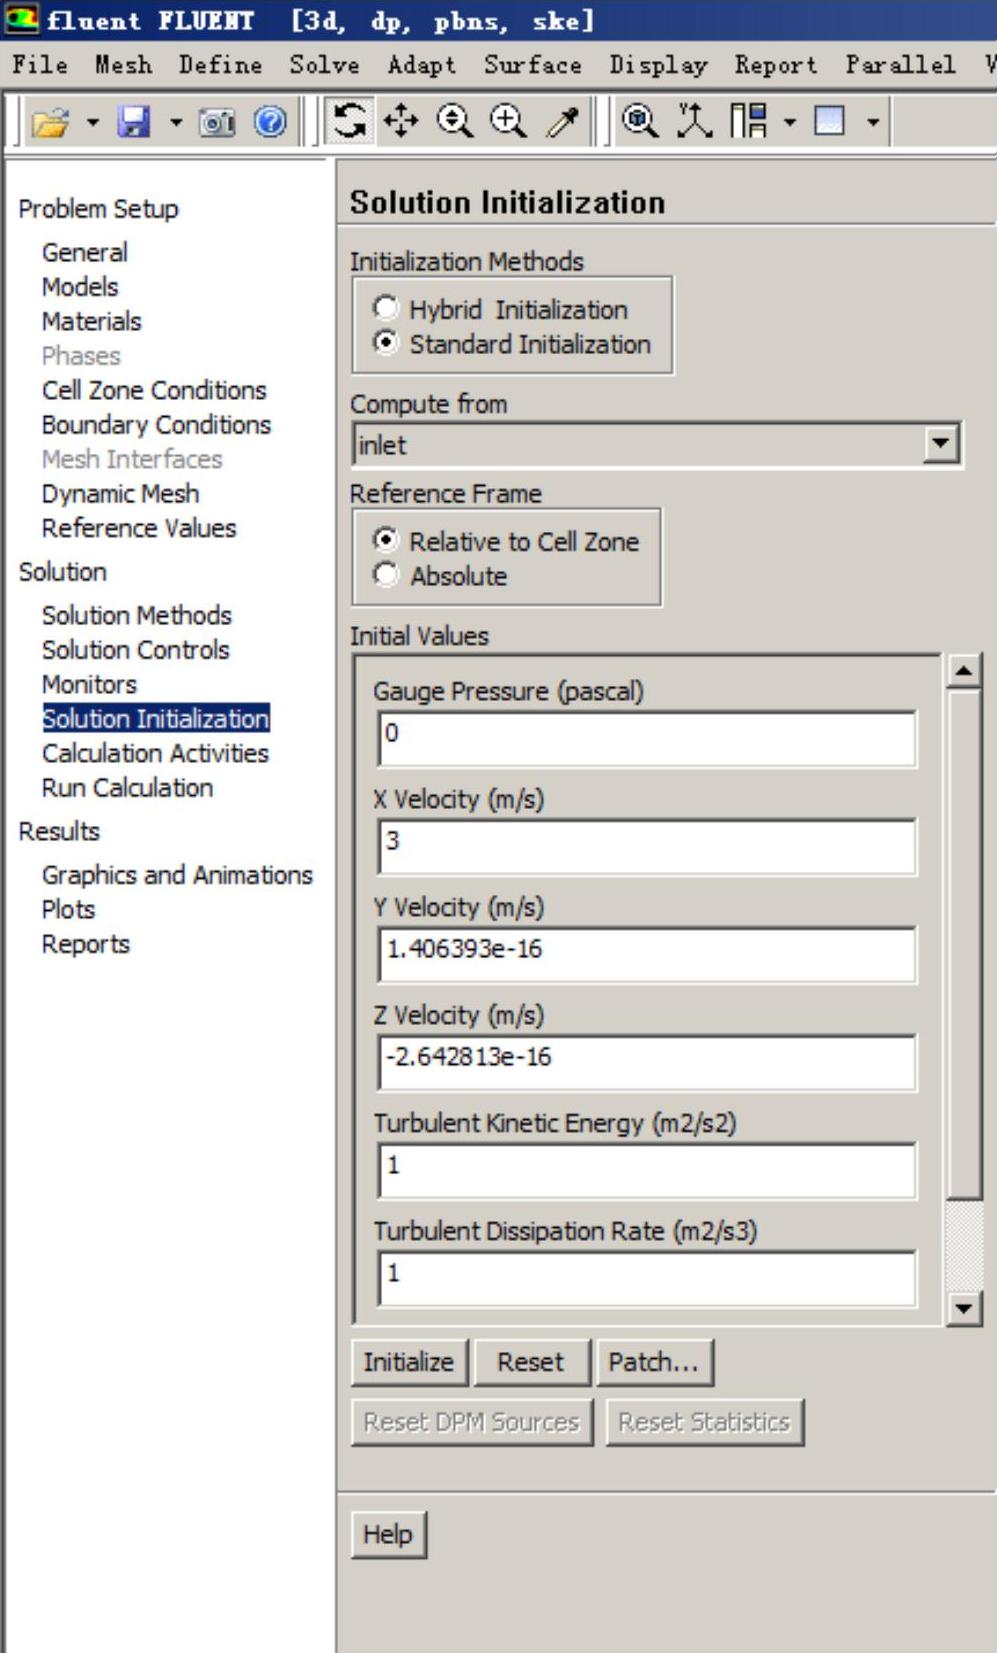Select Absolute reference frame option

click(386, 575)
